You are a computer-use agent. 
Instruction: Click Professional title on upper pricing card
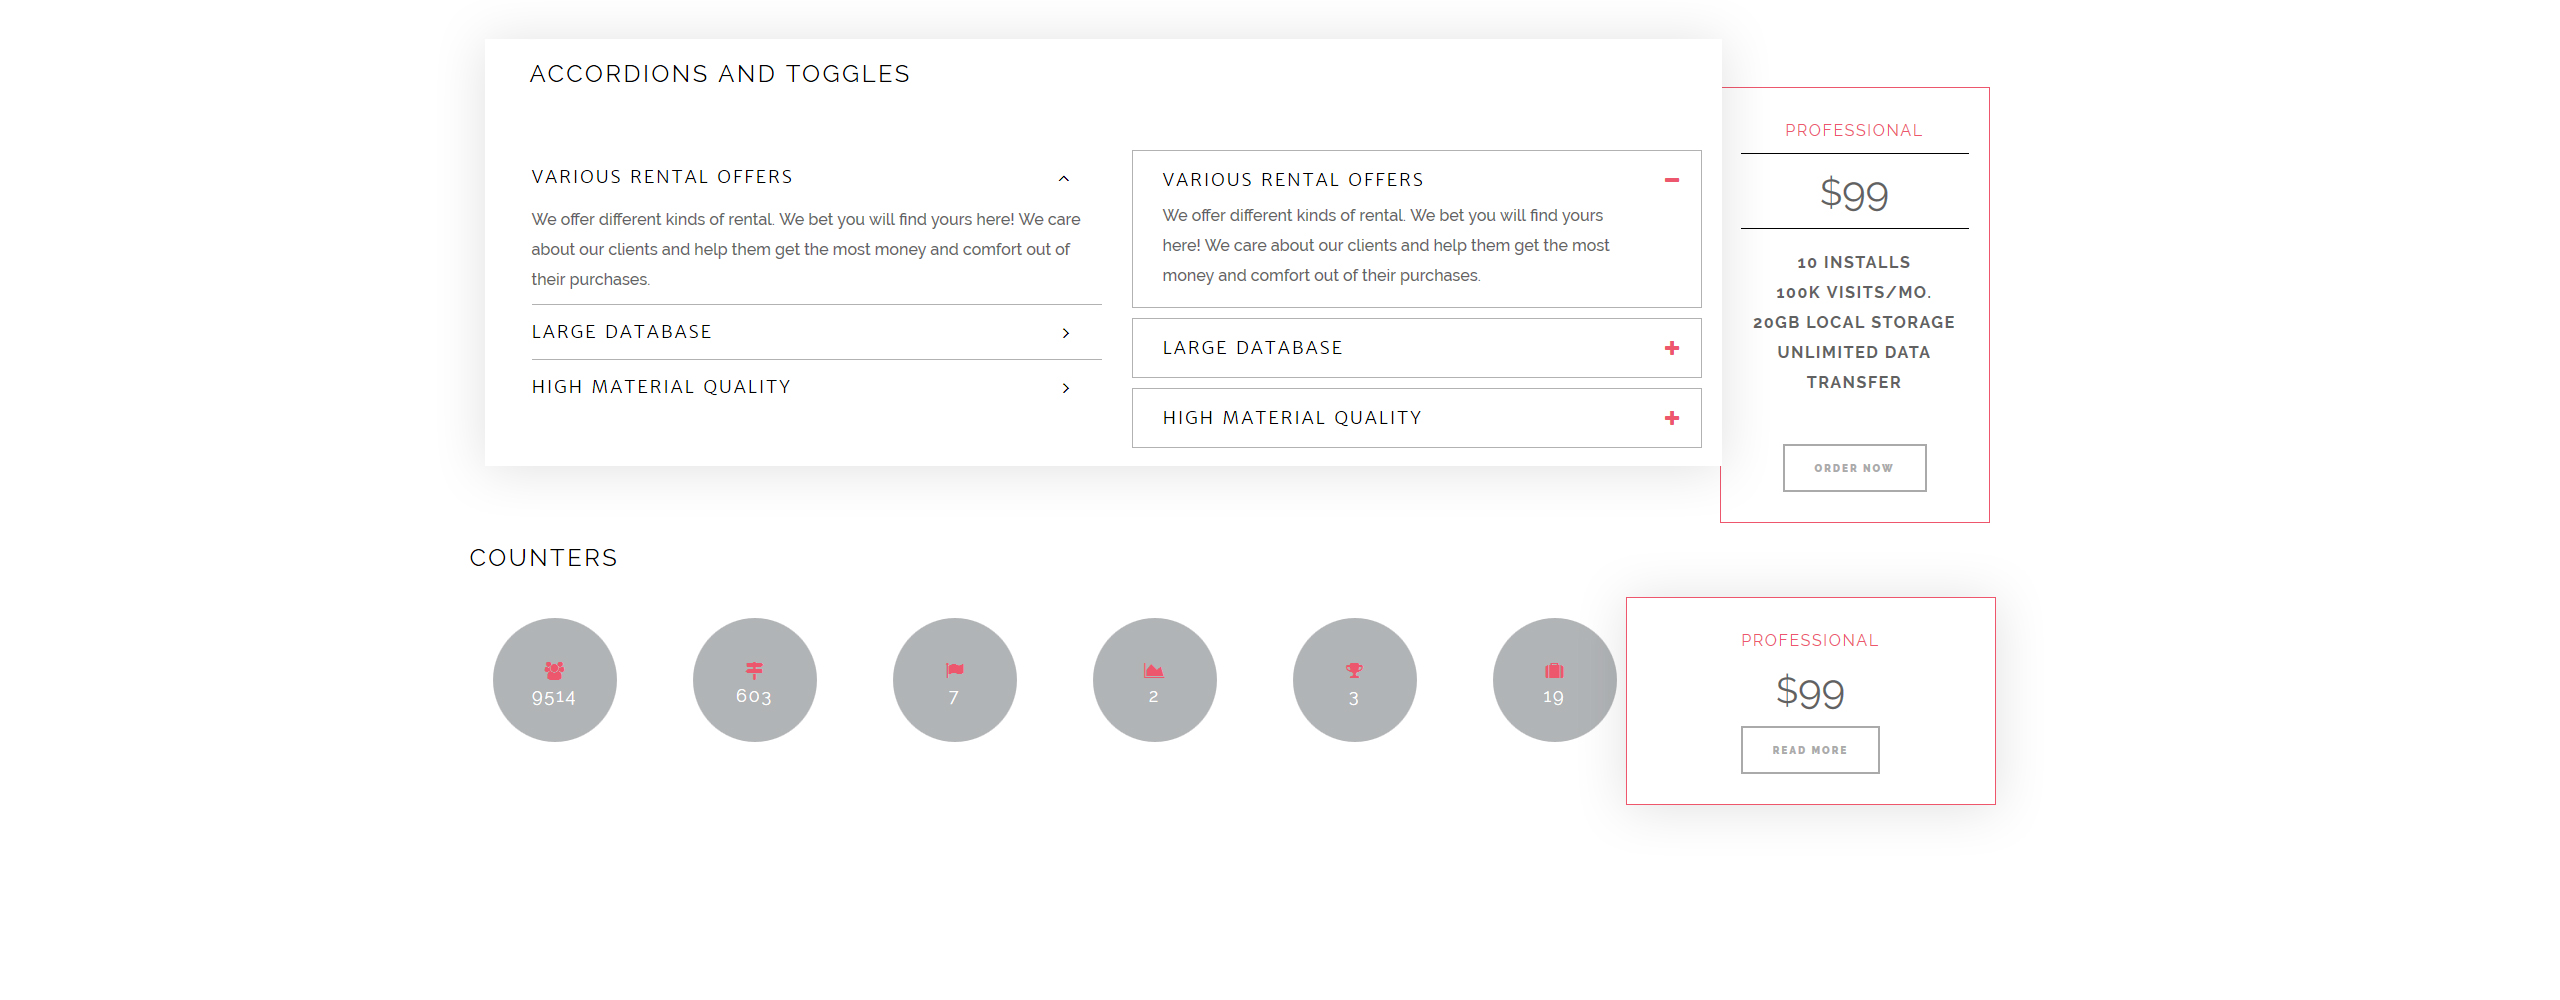click(x=1854, y=131)
